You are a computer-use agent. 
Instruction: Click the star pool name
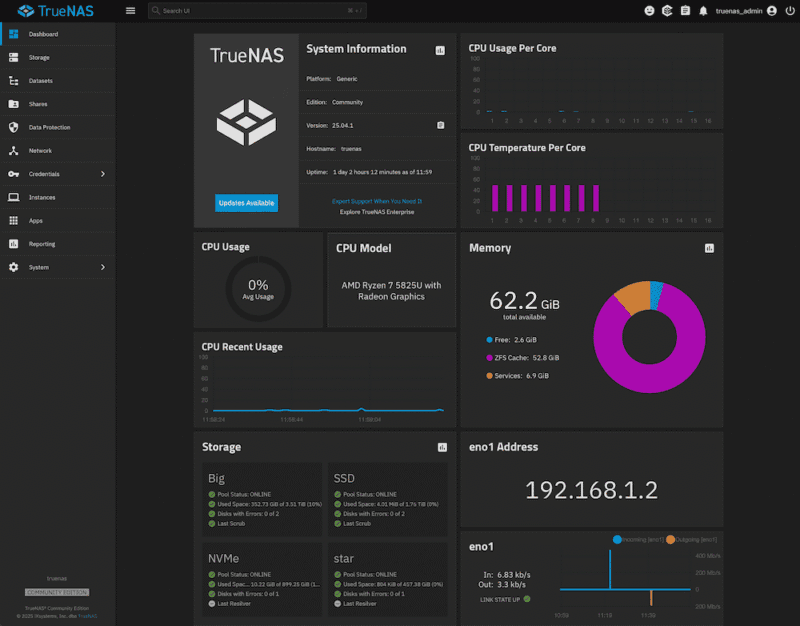pos(343,559)
